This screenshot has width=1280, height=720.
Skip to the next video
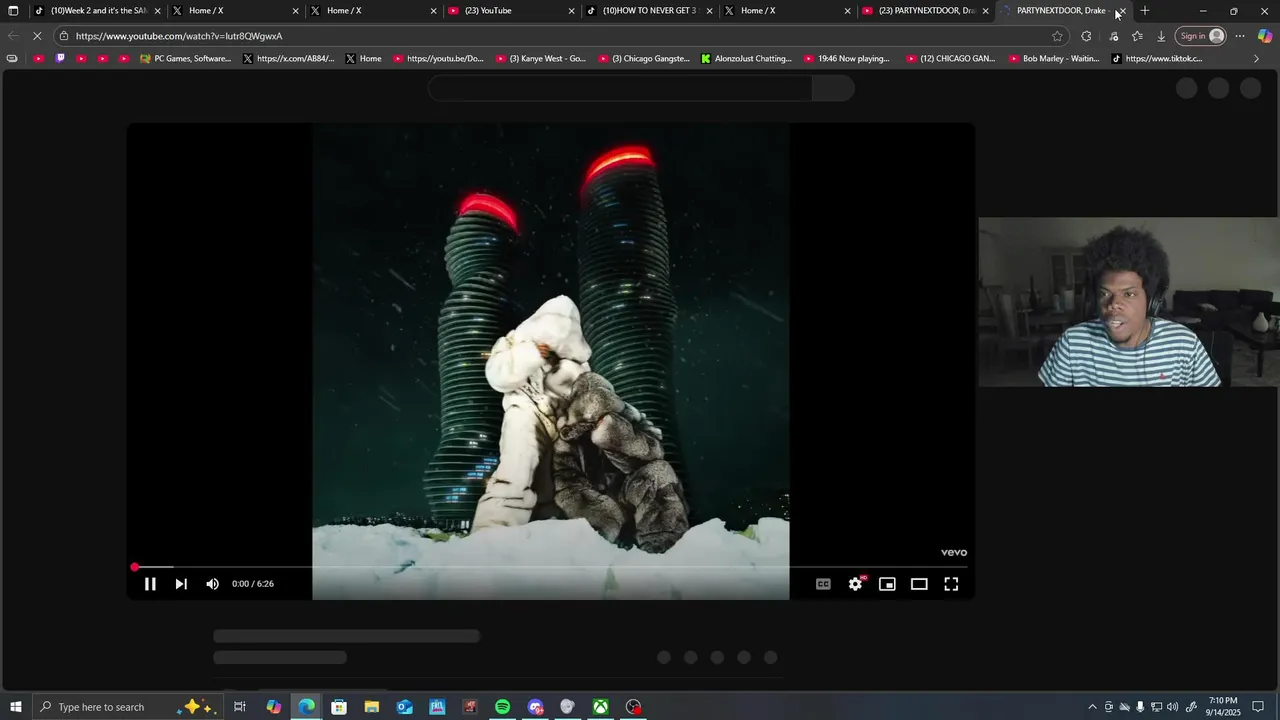pos(181,584)
